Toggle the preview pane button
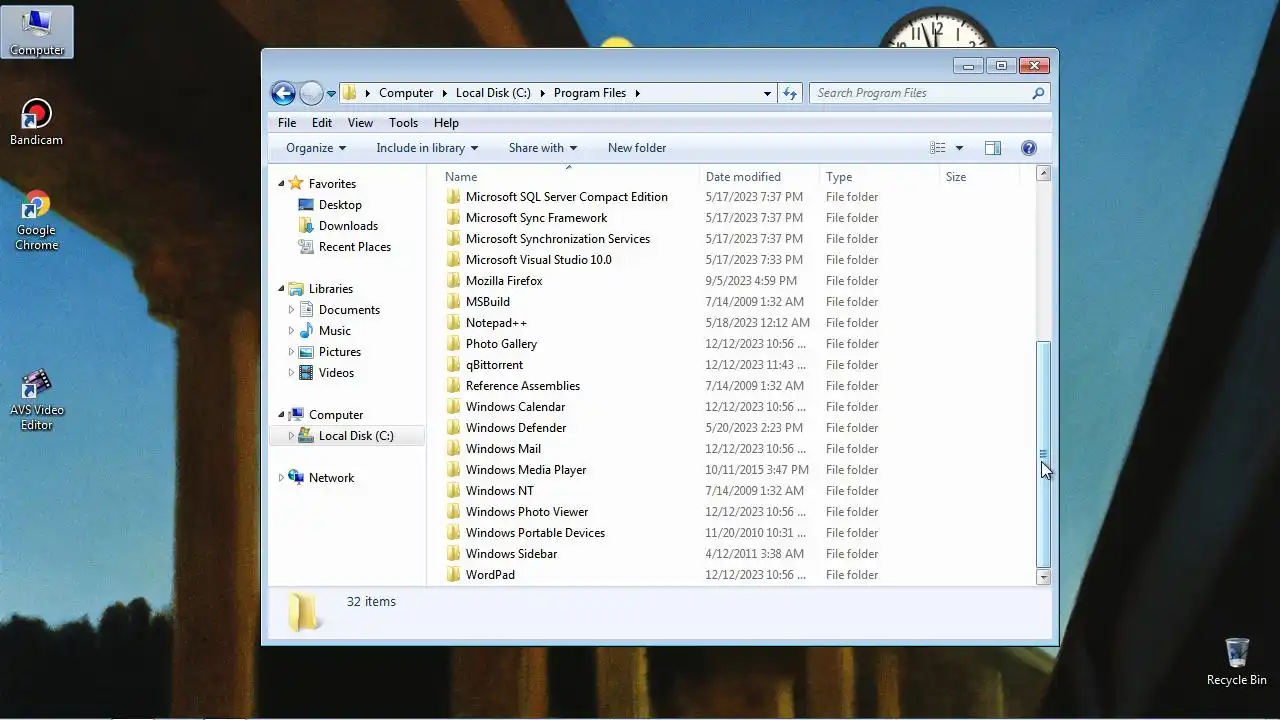The width and height of the screenshot is (1280, 720). tap(993, 148)
